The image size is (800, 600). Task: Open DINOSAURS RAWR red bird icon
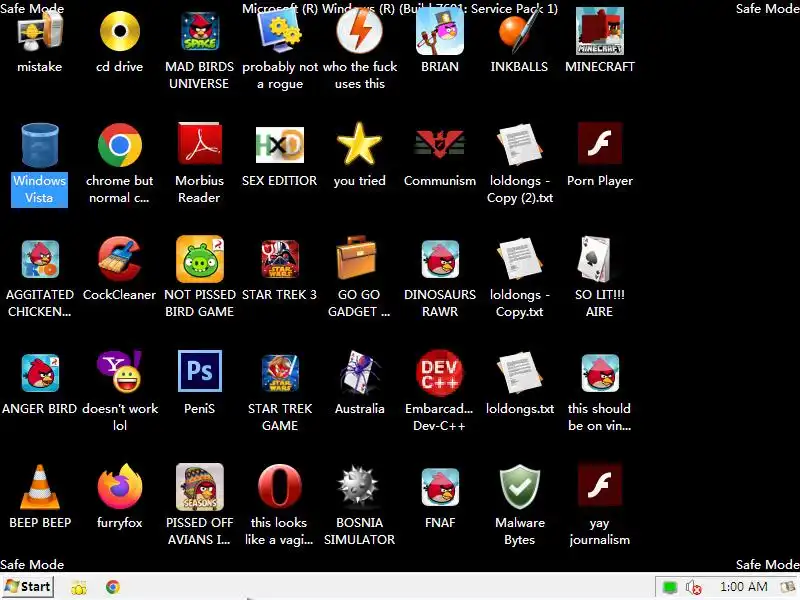(440, 259)
